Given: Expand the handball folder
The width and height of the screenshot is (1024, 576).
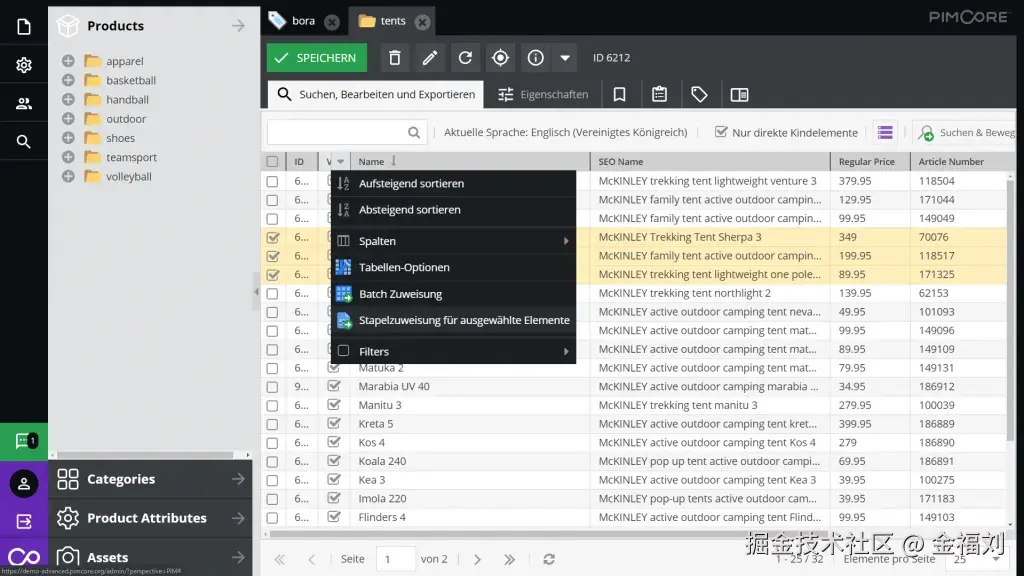Looking at the screenshot, I should click(68, 99).
